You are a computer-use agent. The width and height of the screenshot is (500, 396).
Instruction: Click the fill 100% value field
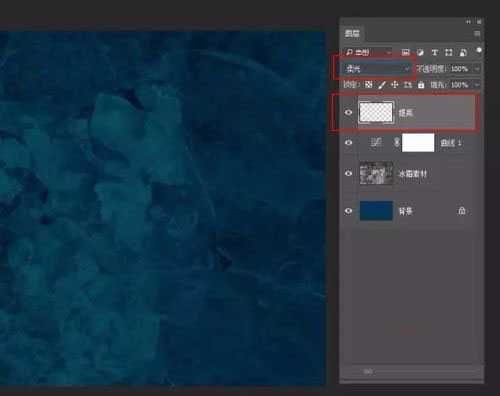coord(460,85)
